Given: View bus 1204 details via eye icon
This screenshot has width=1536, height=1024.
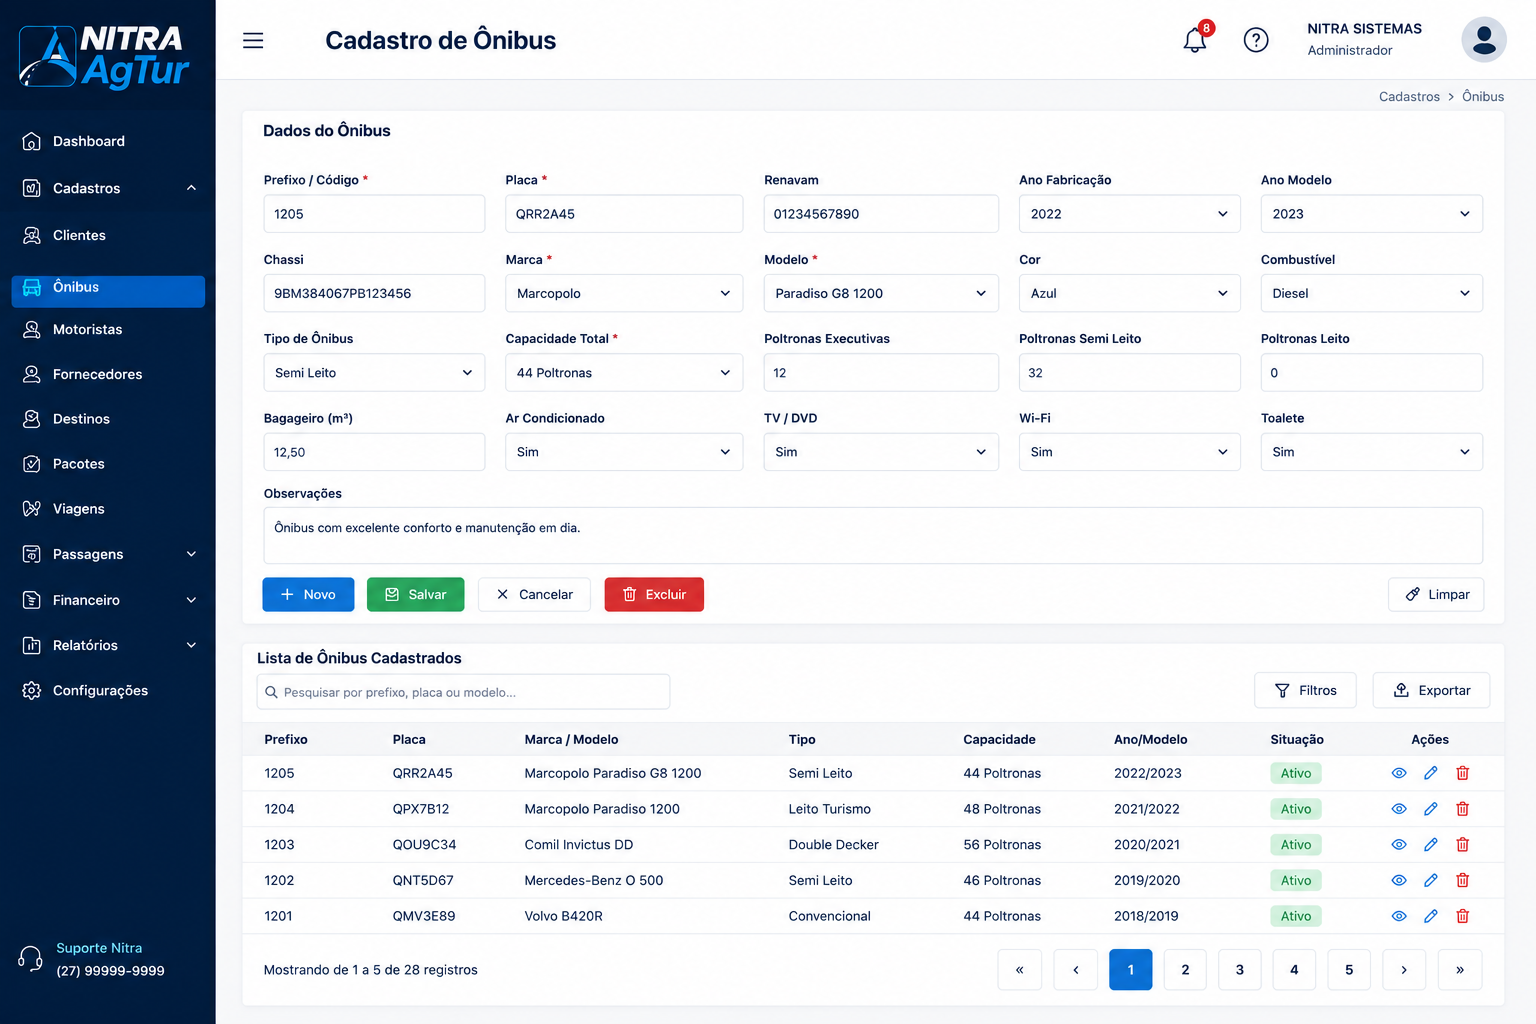Looking at the screenshot, I should (1399, 809).
